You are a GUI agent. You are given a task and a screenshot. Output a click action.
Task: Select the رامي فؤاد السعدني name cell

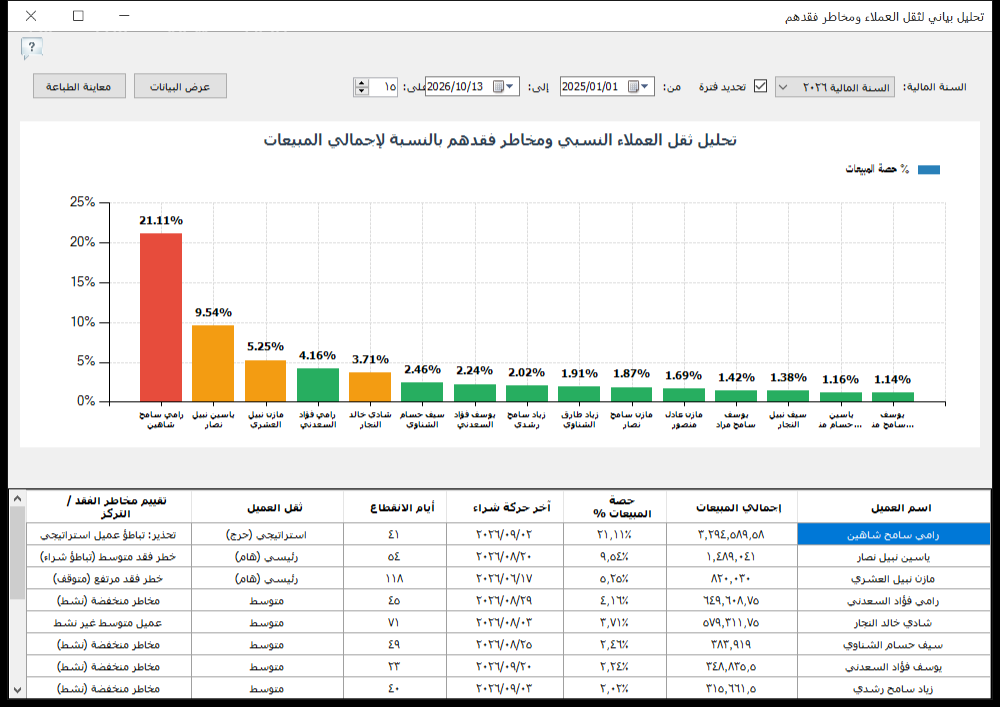(893, 601)
